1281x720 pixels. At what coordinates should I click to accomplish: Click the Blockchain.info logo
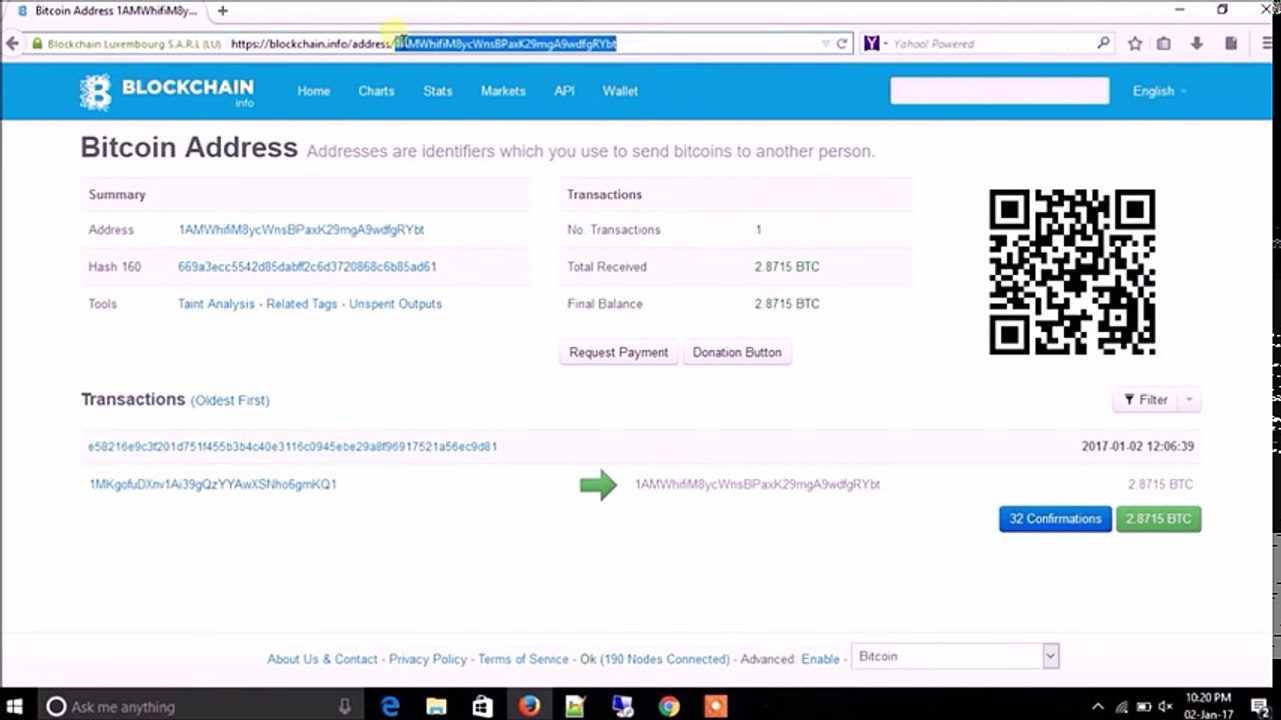[x=167, y=91]
